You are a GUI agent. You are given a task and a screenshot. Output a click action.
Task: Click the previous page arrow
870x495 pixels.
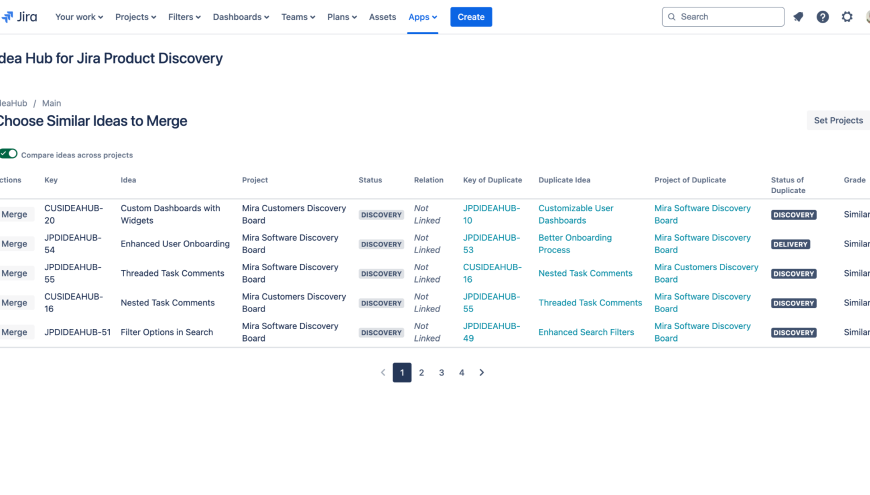click(x=383, y=373)
